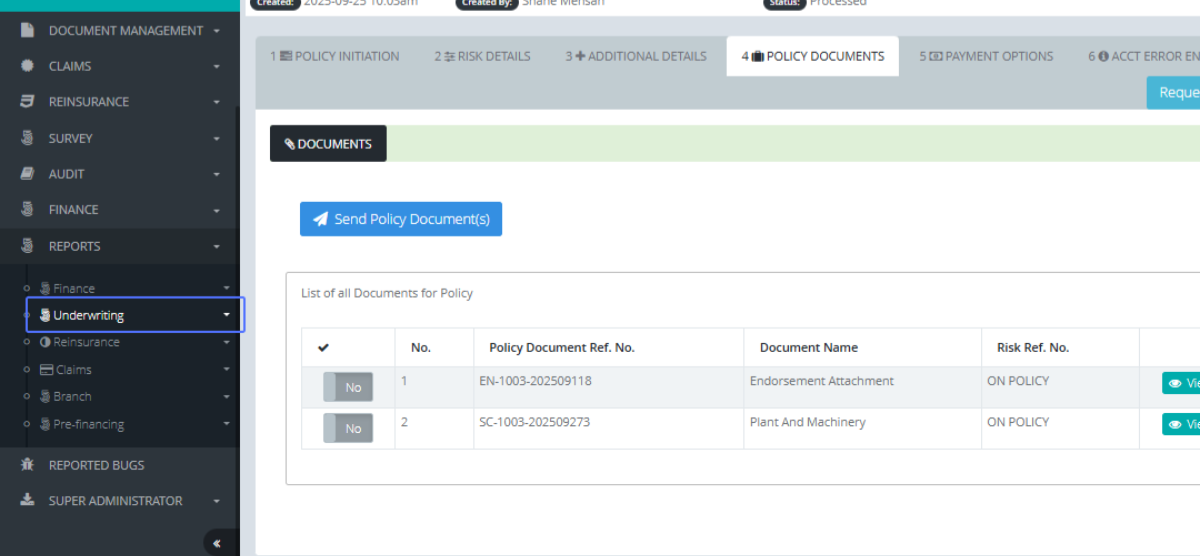Click the Document Management file icon
The image size is (1200, 556).
pos(28,31)
